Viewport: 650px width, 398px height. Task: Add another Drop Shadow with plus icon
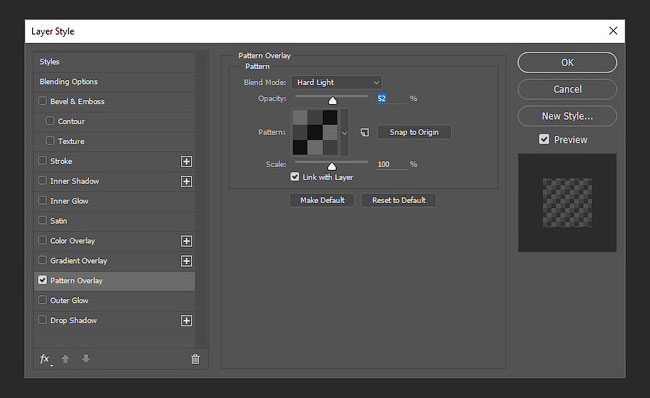click(187, 321)
